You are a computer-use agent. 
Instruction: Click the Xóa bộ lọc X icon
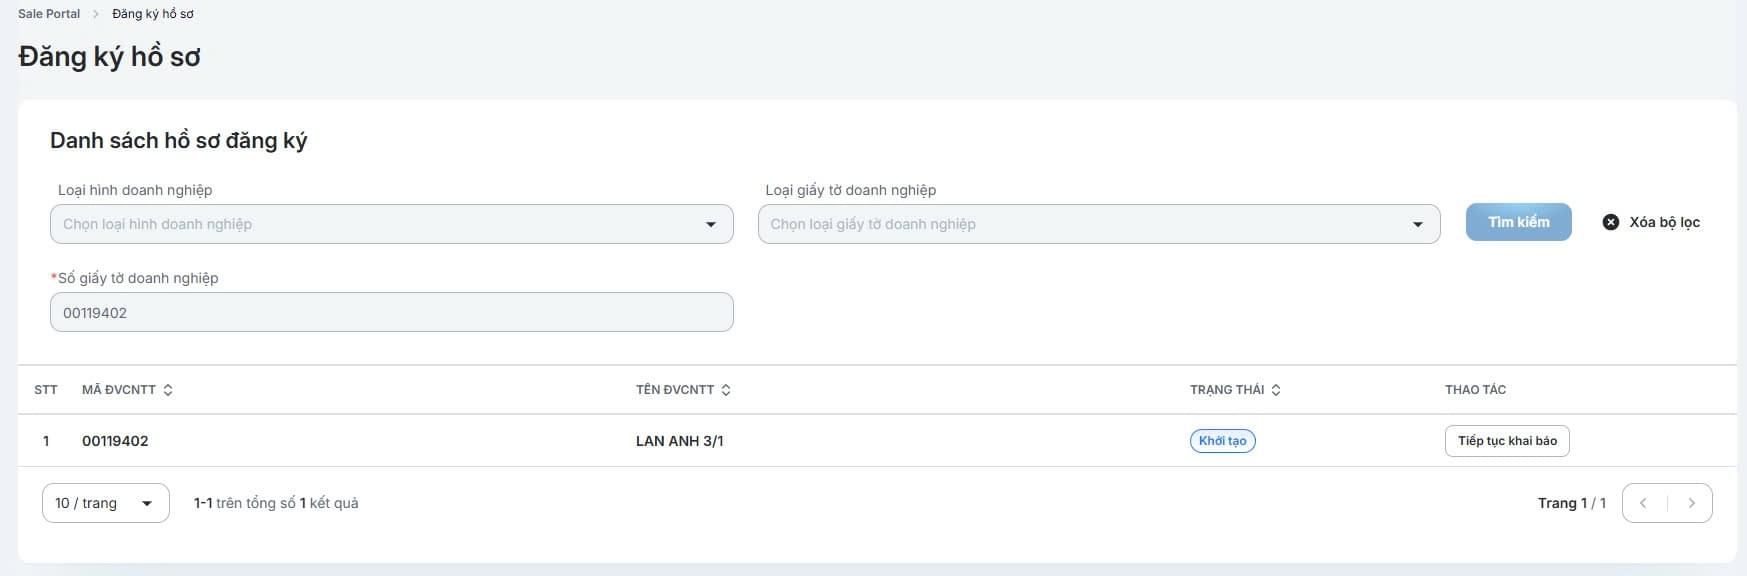click(1610, 222)
